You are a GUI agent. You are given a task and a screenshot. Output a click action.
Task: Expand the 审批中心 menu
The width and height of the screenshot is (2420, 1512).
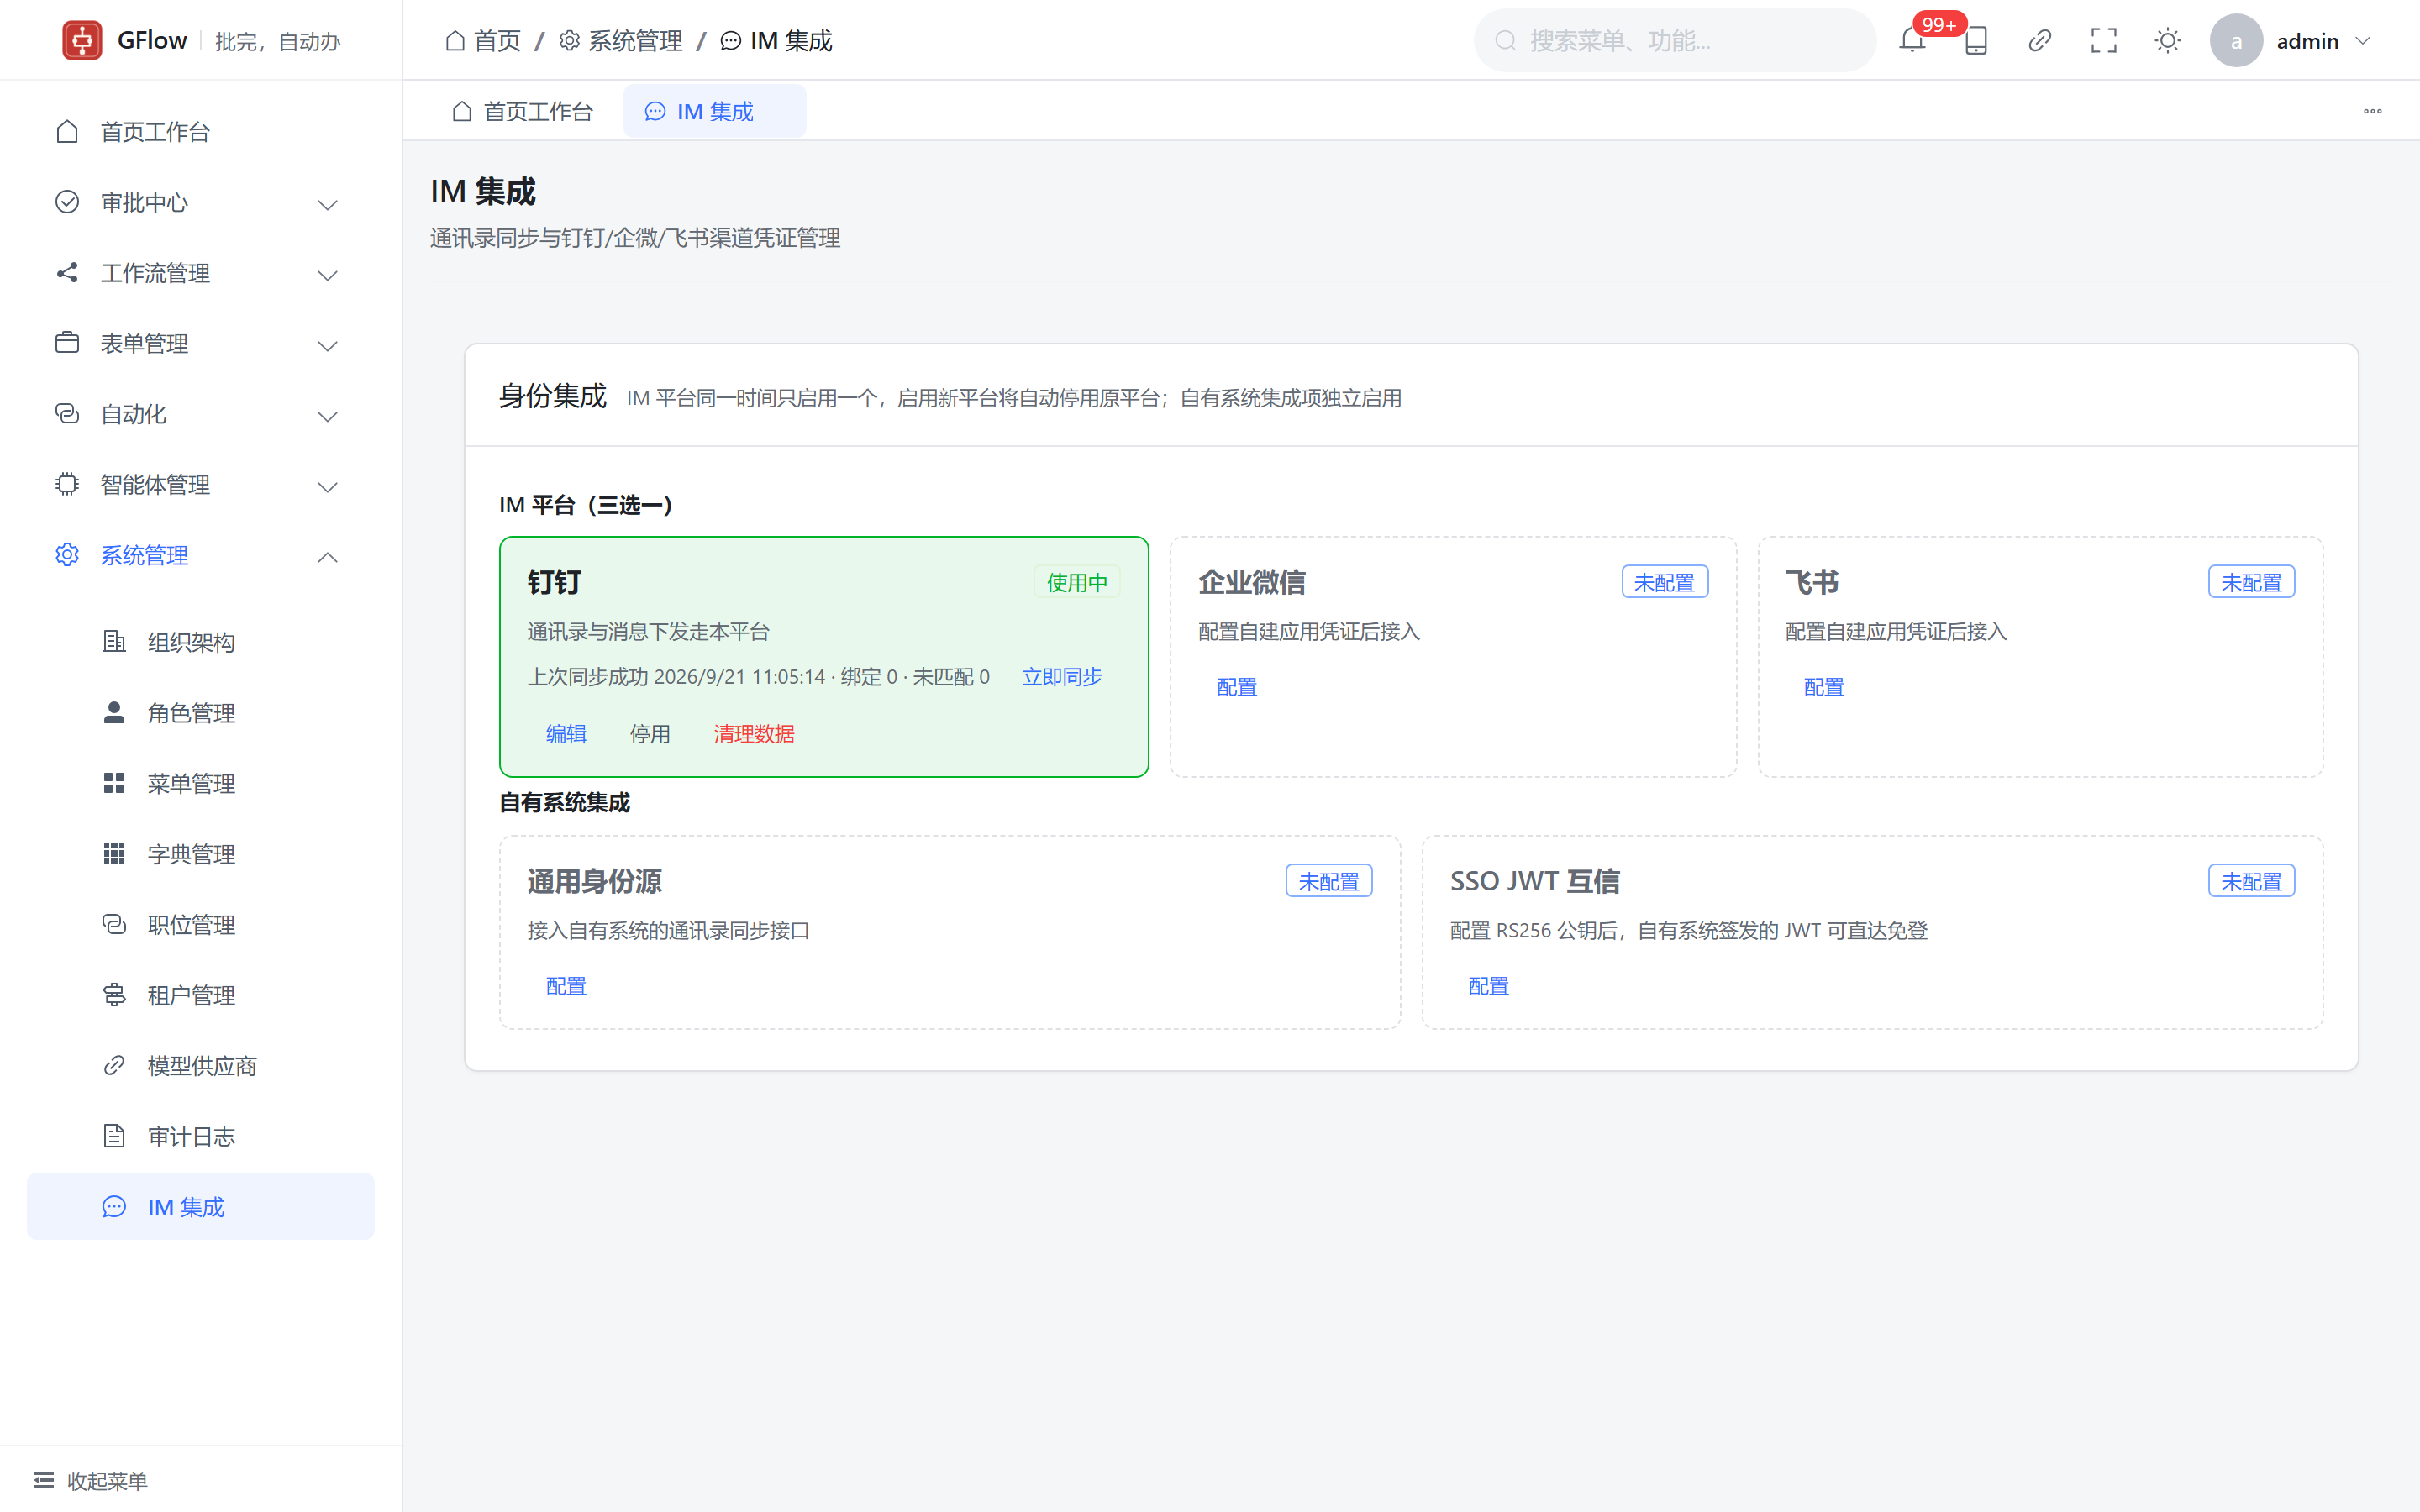pos(200,202)
